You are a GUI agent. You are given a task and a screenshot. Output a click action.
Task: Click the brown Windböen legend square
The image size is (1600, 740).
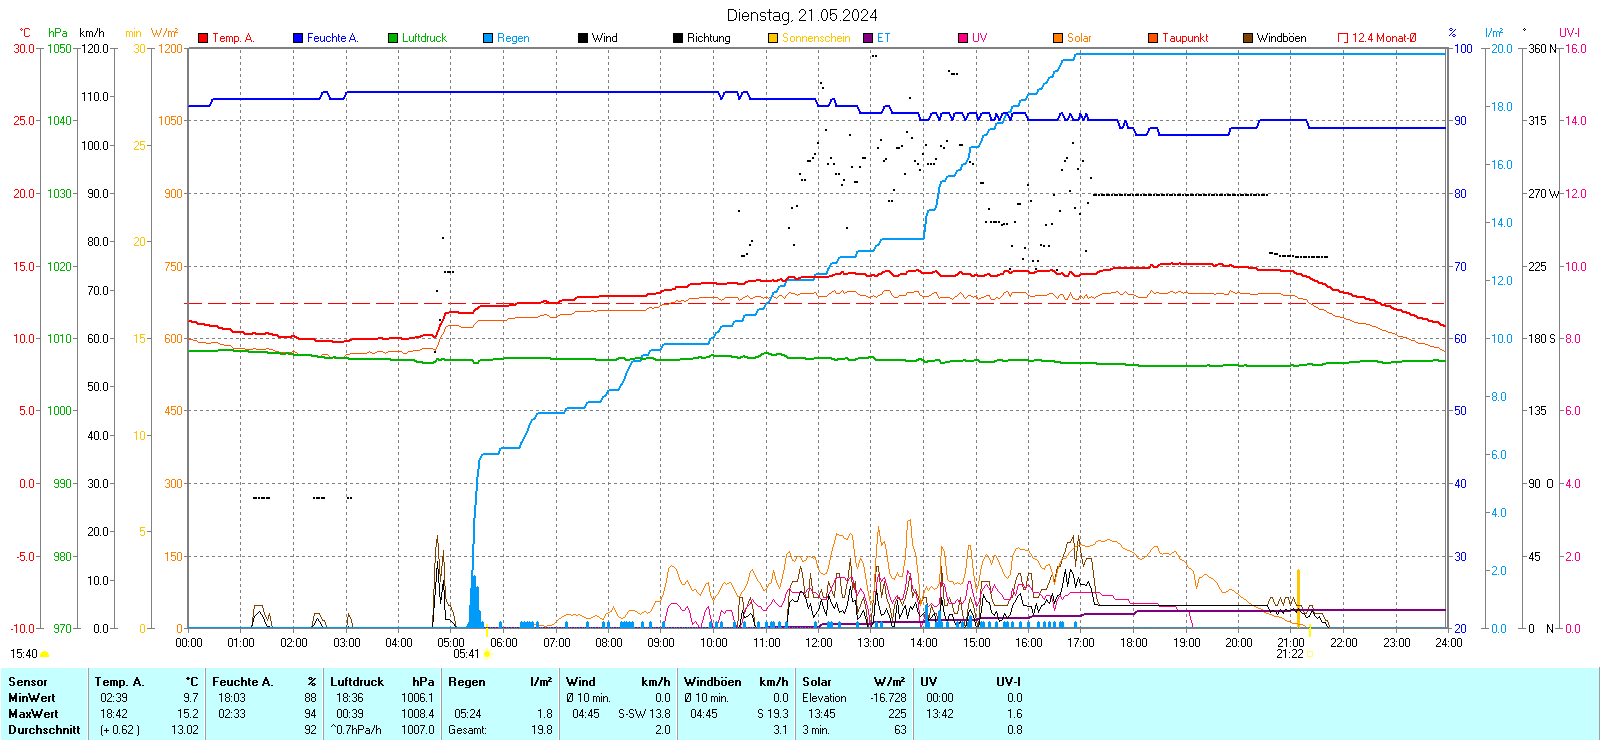pyautogui.click(x=1248, y=38)
